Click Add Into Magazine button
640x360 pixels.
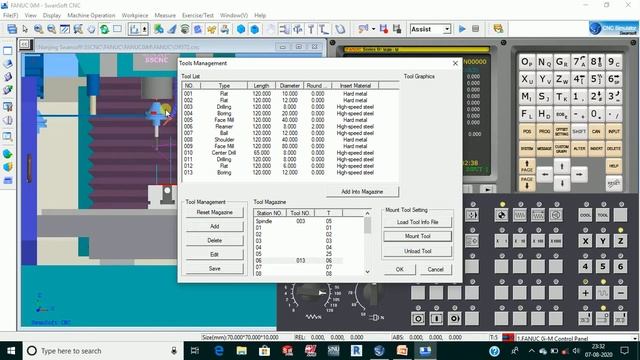tap(362, 191)
